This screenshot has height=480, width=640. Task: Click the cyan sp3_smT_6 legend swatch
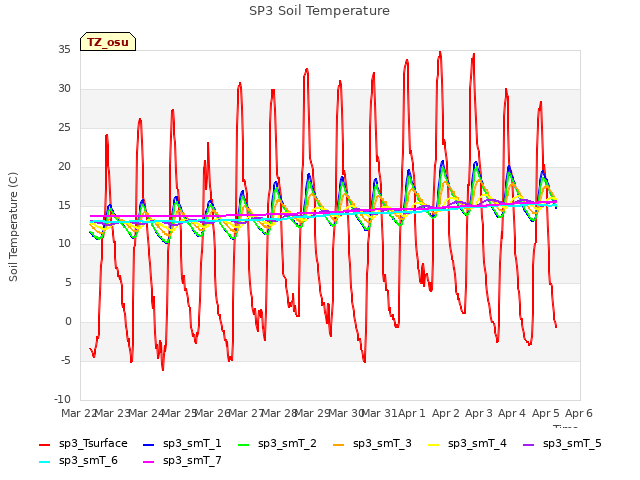point(44,462)
